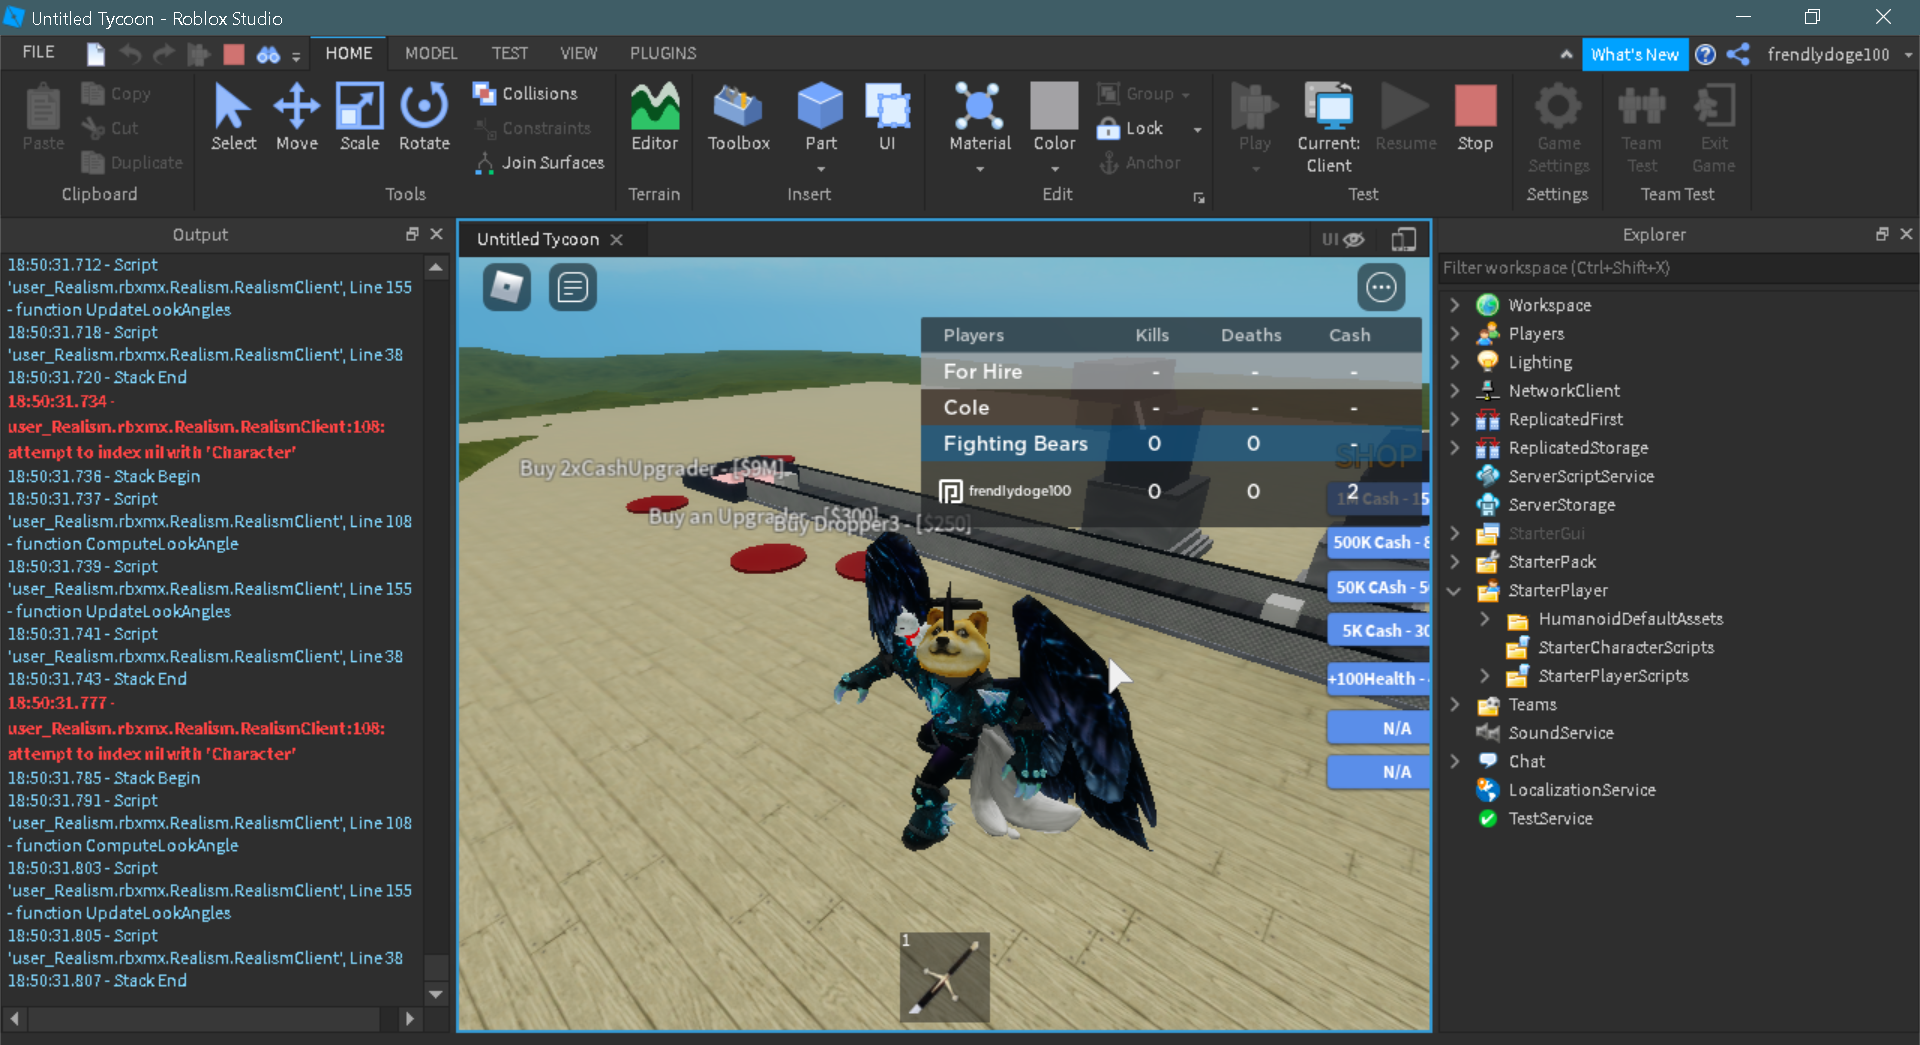Expand the Workspace tree item
The width and height of the screenshot is (1920, 1045).
coord(1455,305)
